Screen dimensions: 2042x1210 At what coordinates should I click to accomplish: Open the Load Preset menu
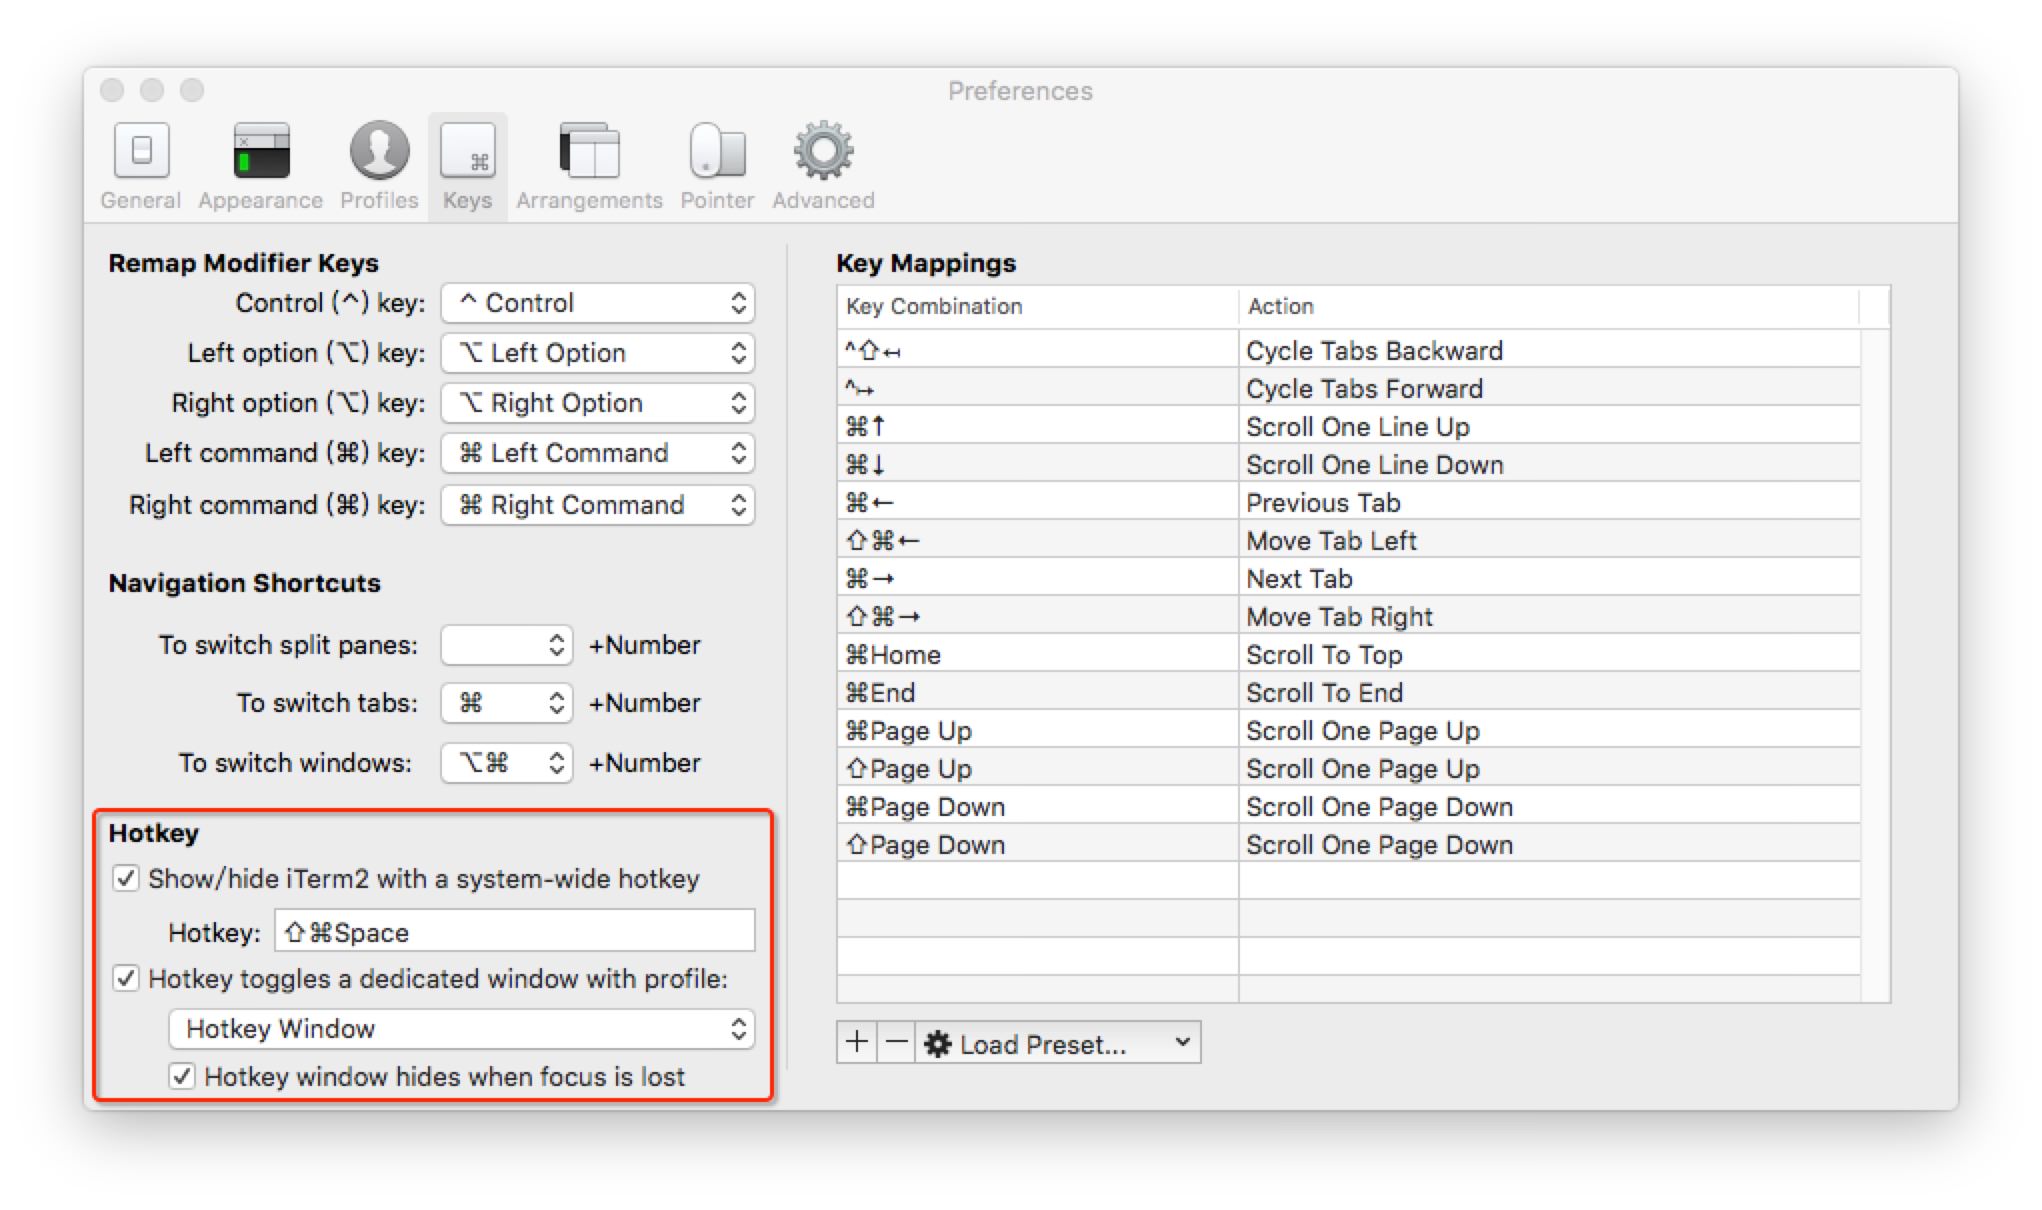(x=1058, y=1043)
